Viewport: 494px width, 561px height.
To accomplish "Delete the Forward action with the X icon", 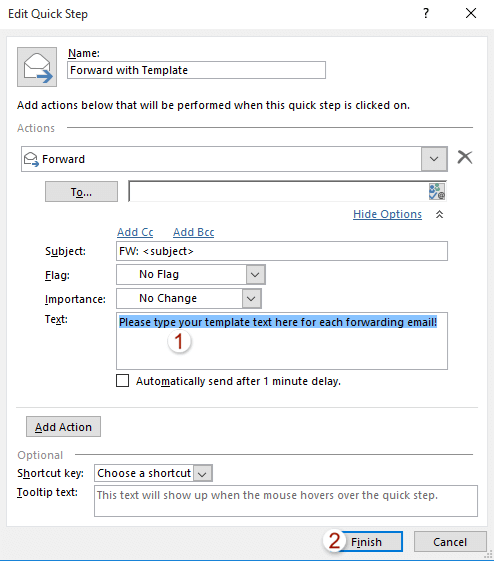I will point(465,157).
